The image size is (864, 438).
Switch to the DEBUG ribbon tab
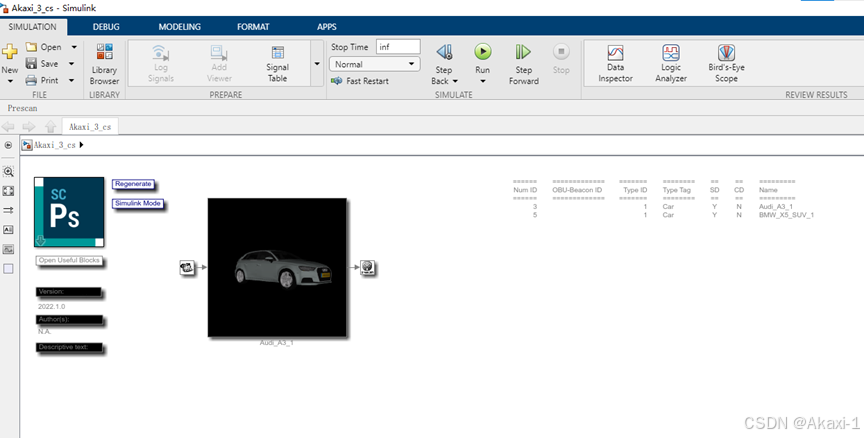[106, 26]
